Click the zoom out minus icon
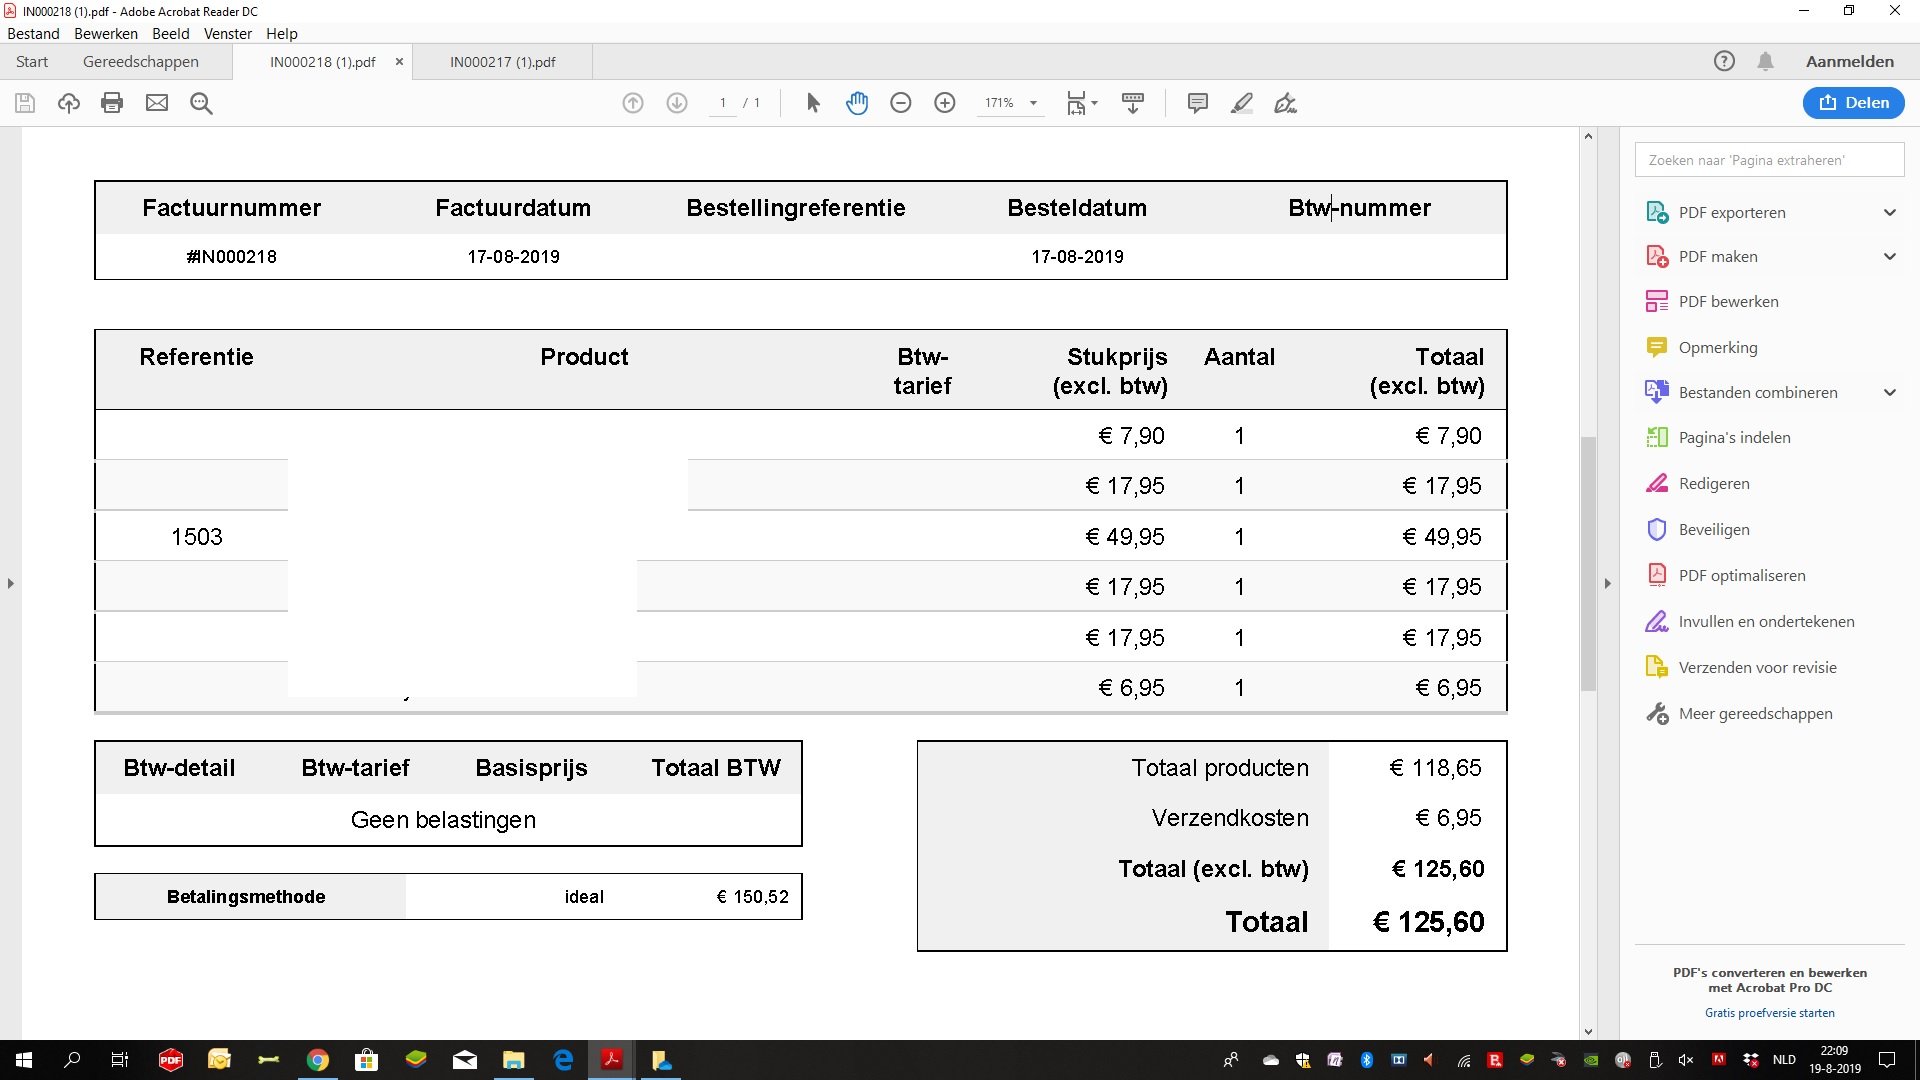The width and height of the screenshot is (1920, 1080). [901, 103]
